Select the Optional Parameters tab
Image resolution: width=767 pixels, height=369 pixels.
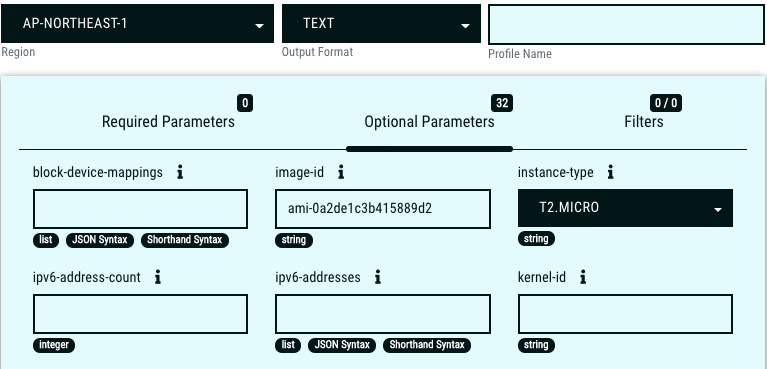(429, 121)
